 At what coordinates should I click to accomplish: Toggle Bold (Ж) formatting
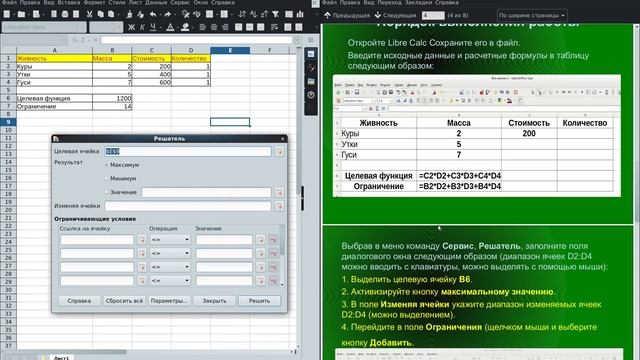[x=131, y=27]
